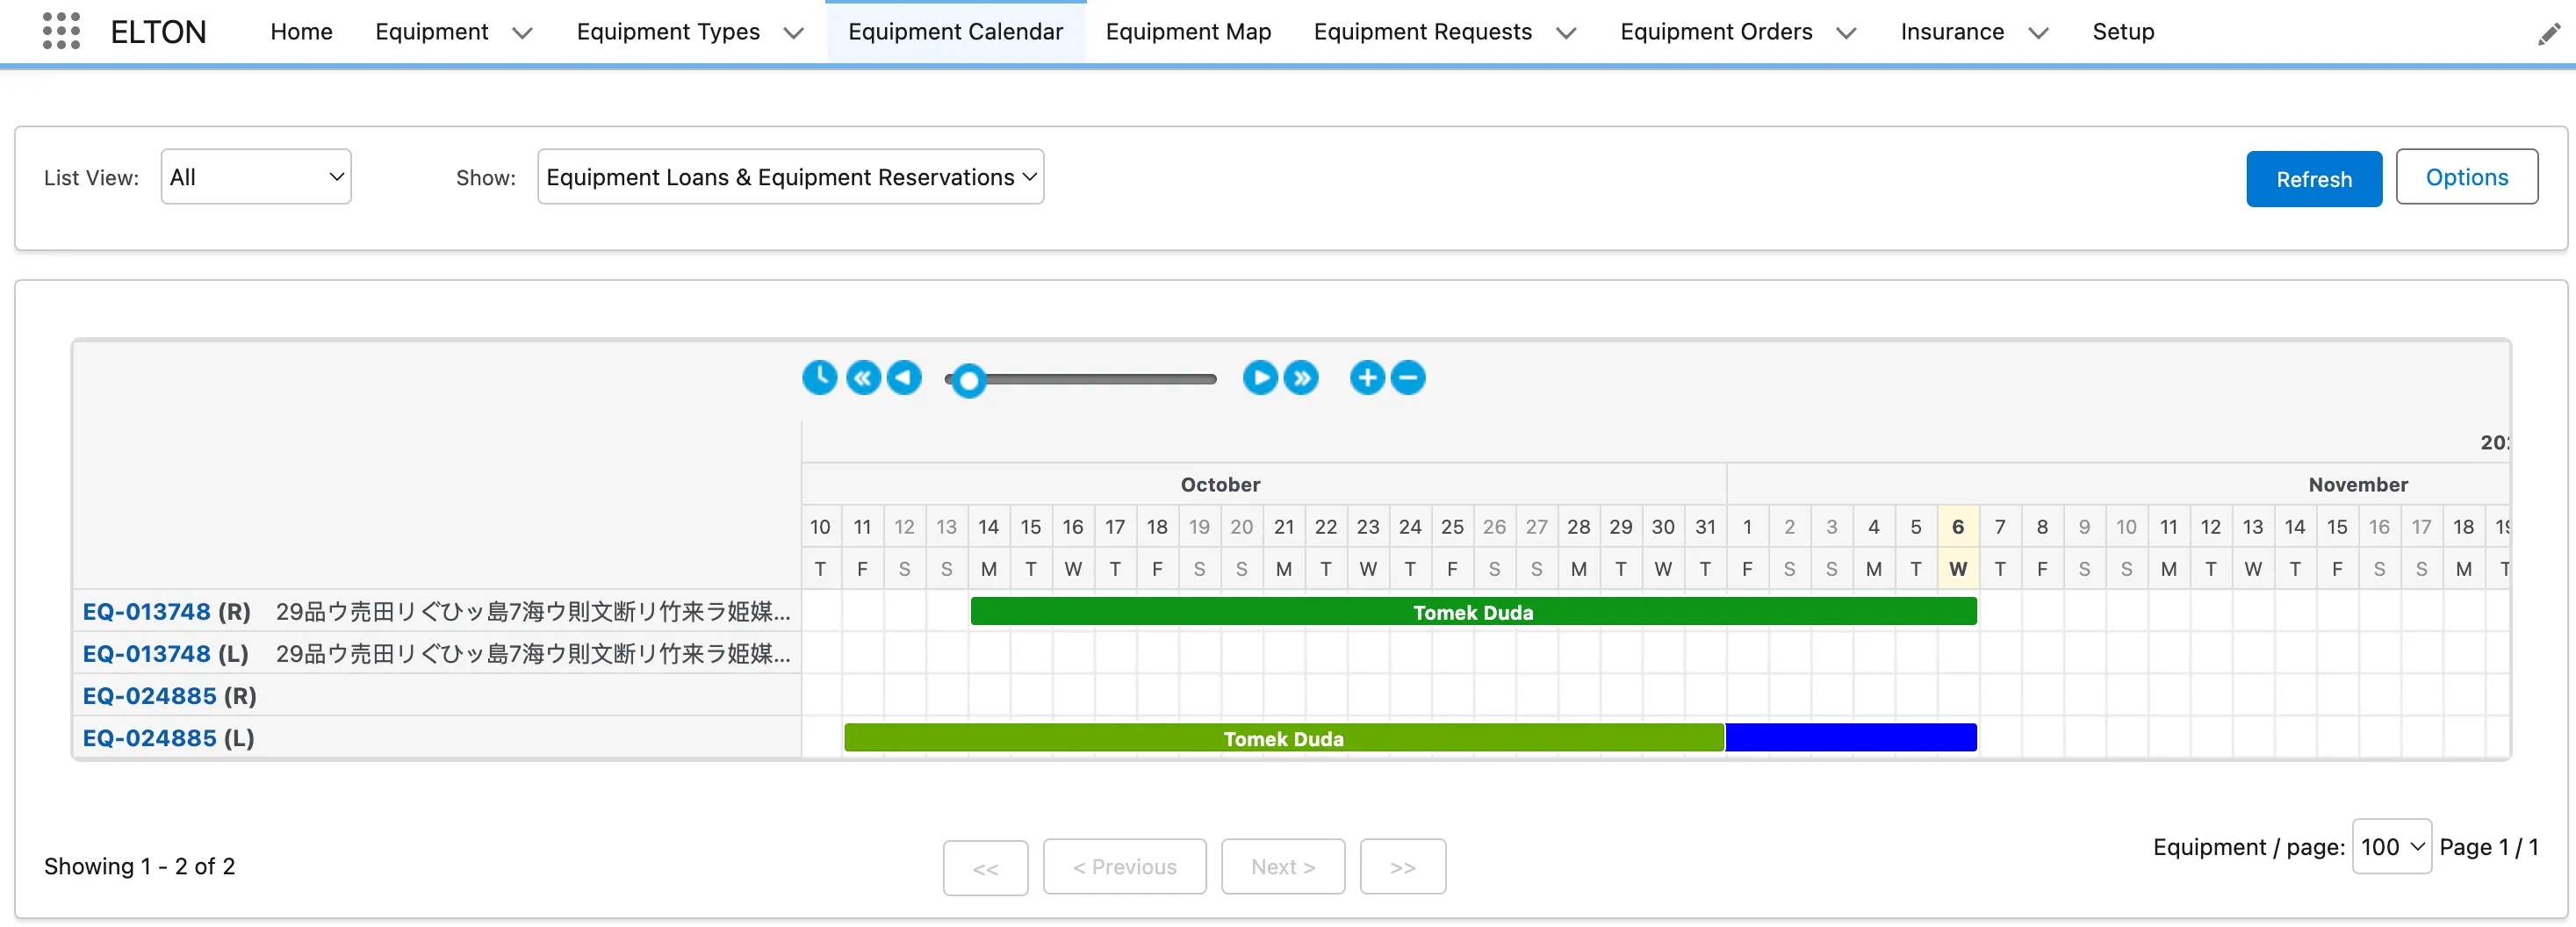Click the dark green Tomek Duda reservation bar
2576x927 pixels.
[x=1473, y=611]
